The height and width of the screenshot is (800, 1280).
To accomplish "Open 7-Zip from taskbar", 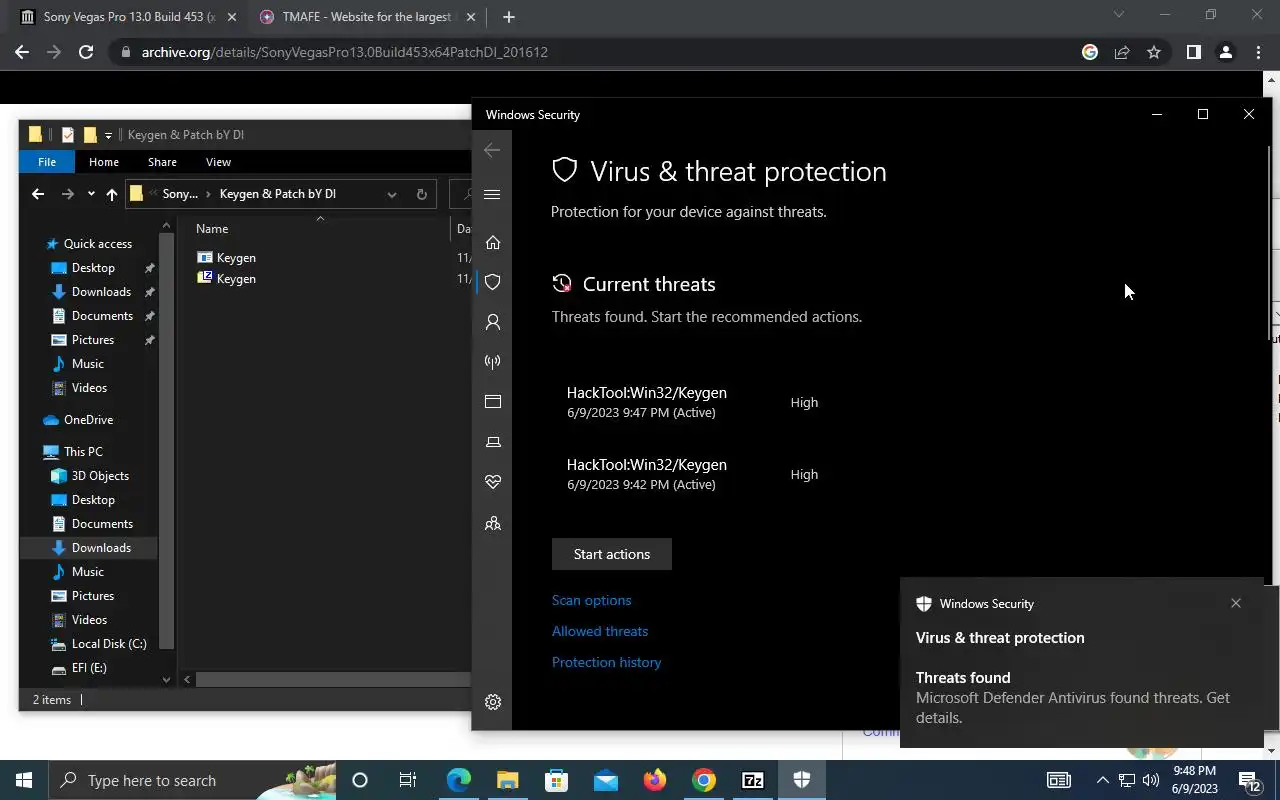I will [x=753, y=780].
